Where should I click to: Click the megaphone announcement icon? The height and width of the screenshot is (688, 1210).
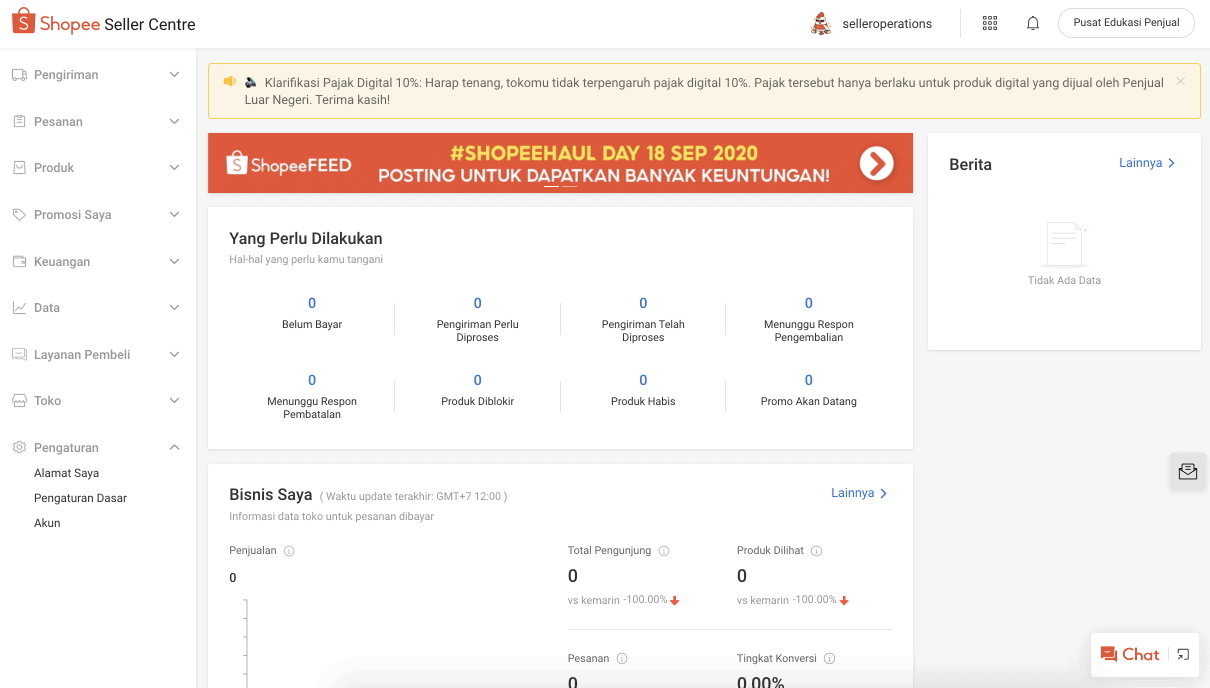[230, 82]
